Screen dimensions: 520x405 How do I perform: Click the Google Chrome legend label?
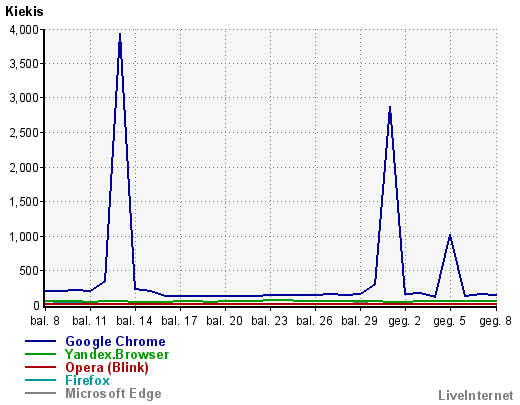click(x=115, y=342)
